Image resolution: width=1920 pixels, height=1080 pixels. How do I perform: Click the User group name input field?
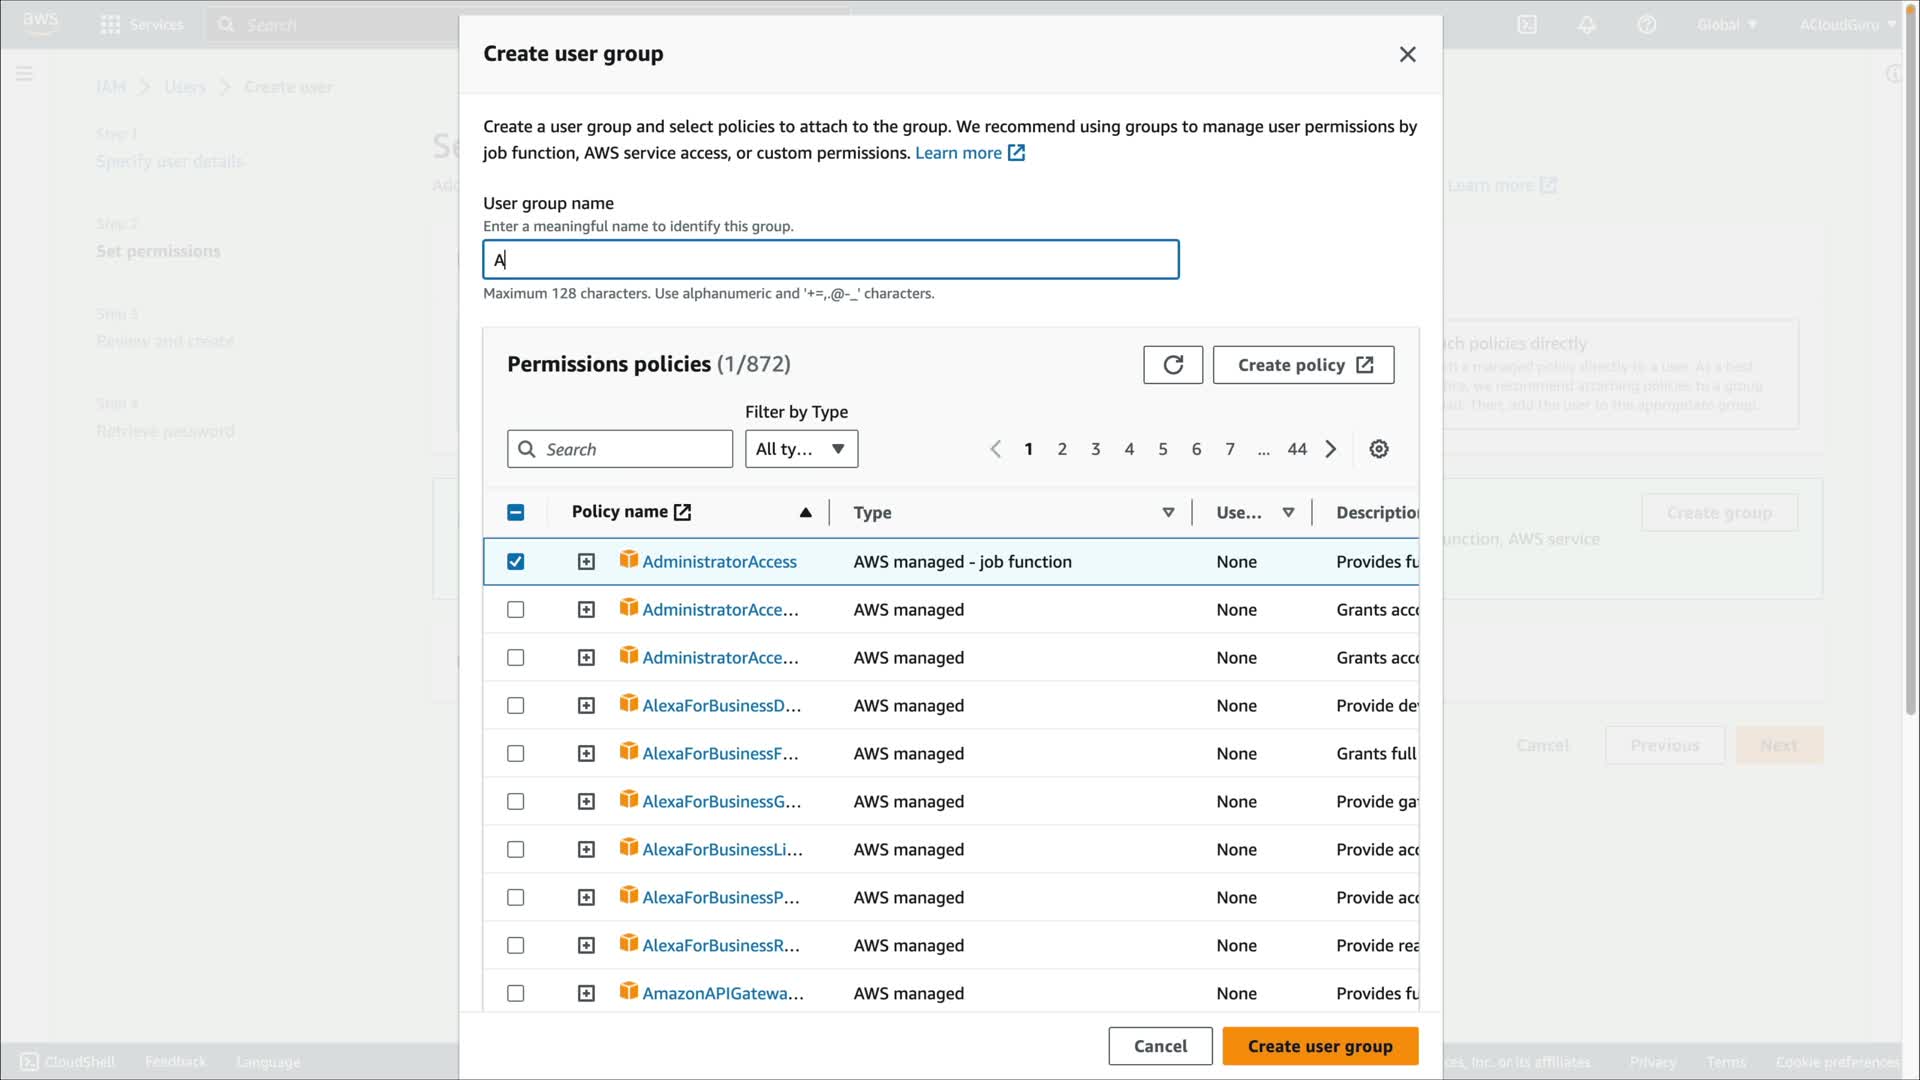[830, 260]
